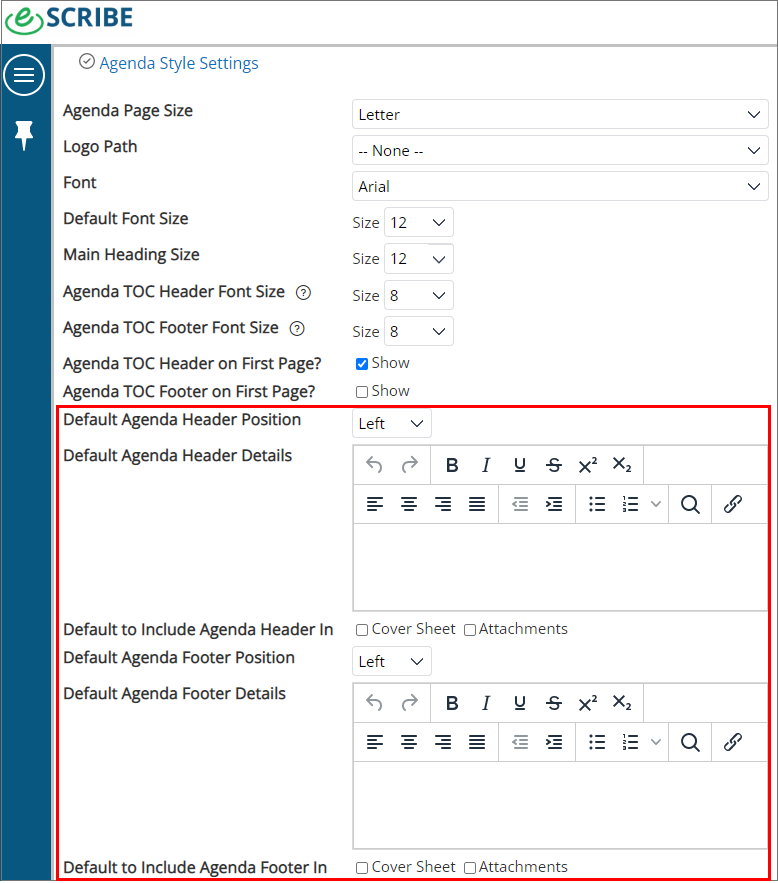Expand numbered list options in Header Details editor
This screenshot has width=778, height=883.
pos(655,504)
